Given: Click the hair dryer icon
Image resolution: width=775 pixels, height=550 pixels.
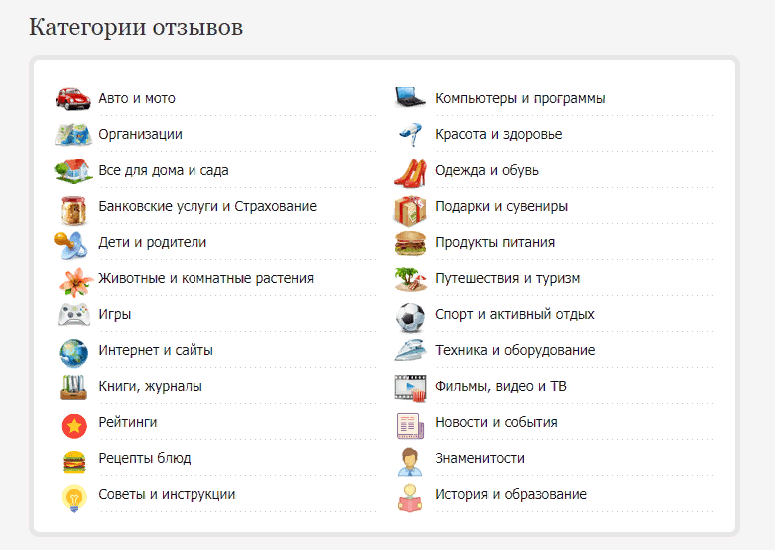Looking at the screenshot, I should pos(410,135).
